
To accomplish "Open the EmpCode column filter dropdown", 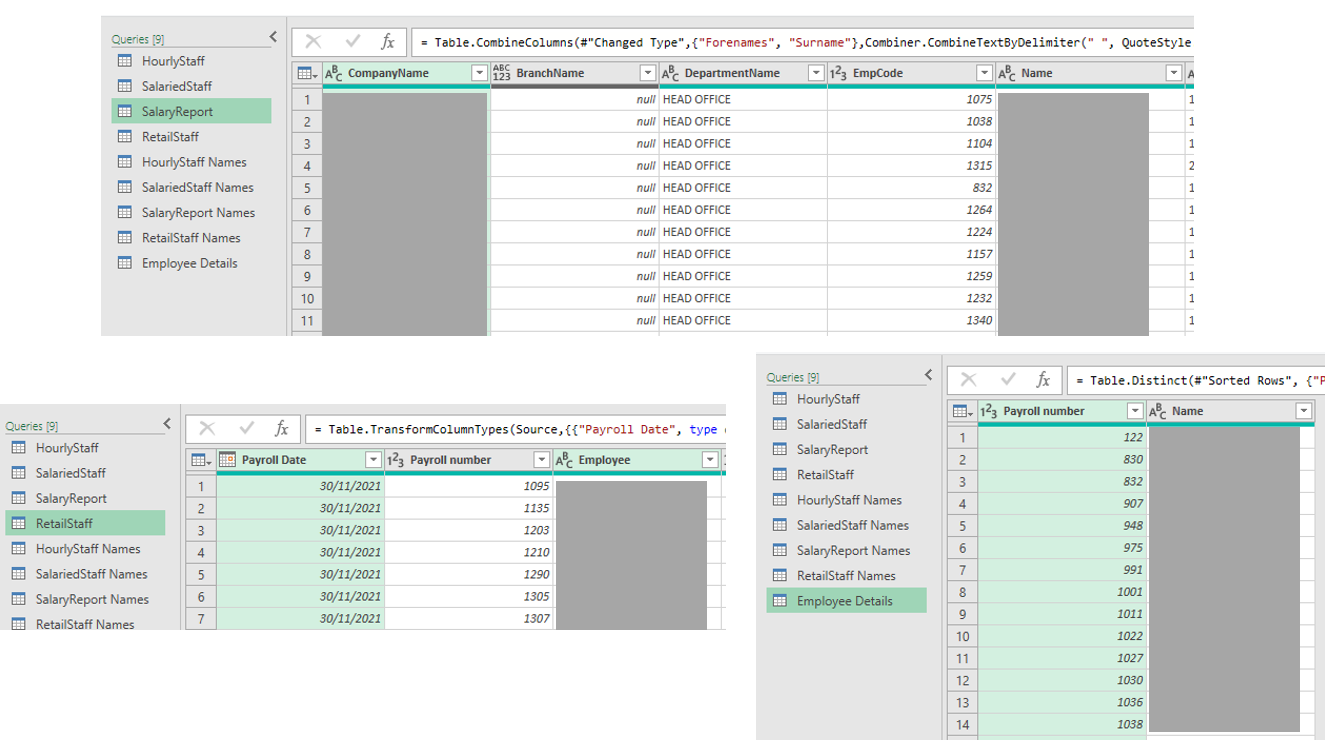I will tap(984, 73).
